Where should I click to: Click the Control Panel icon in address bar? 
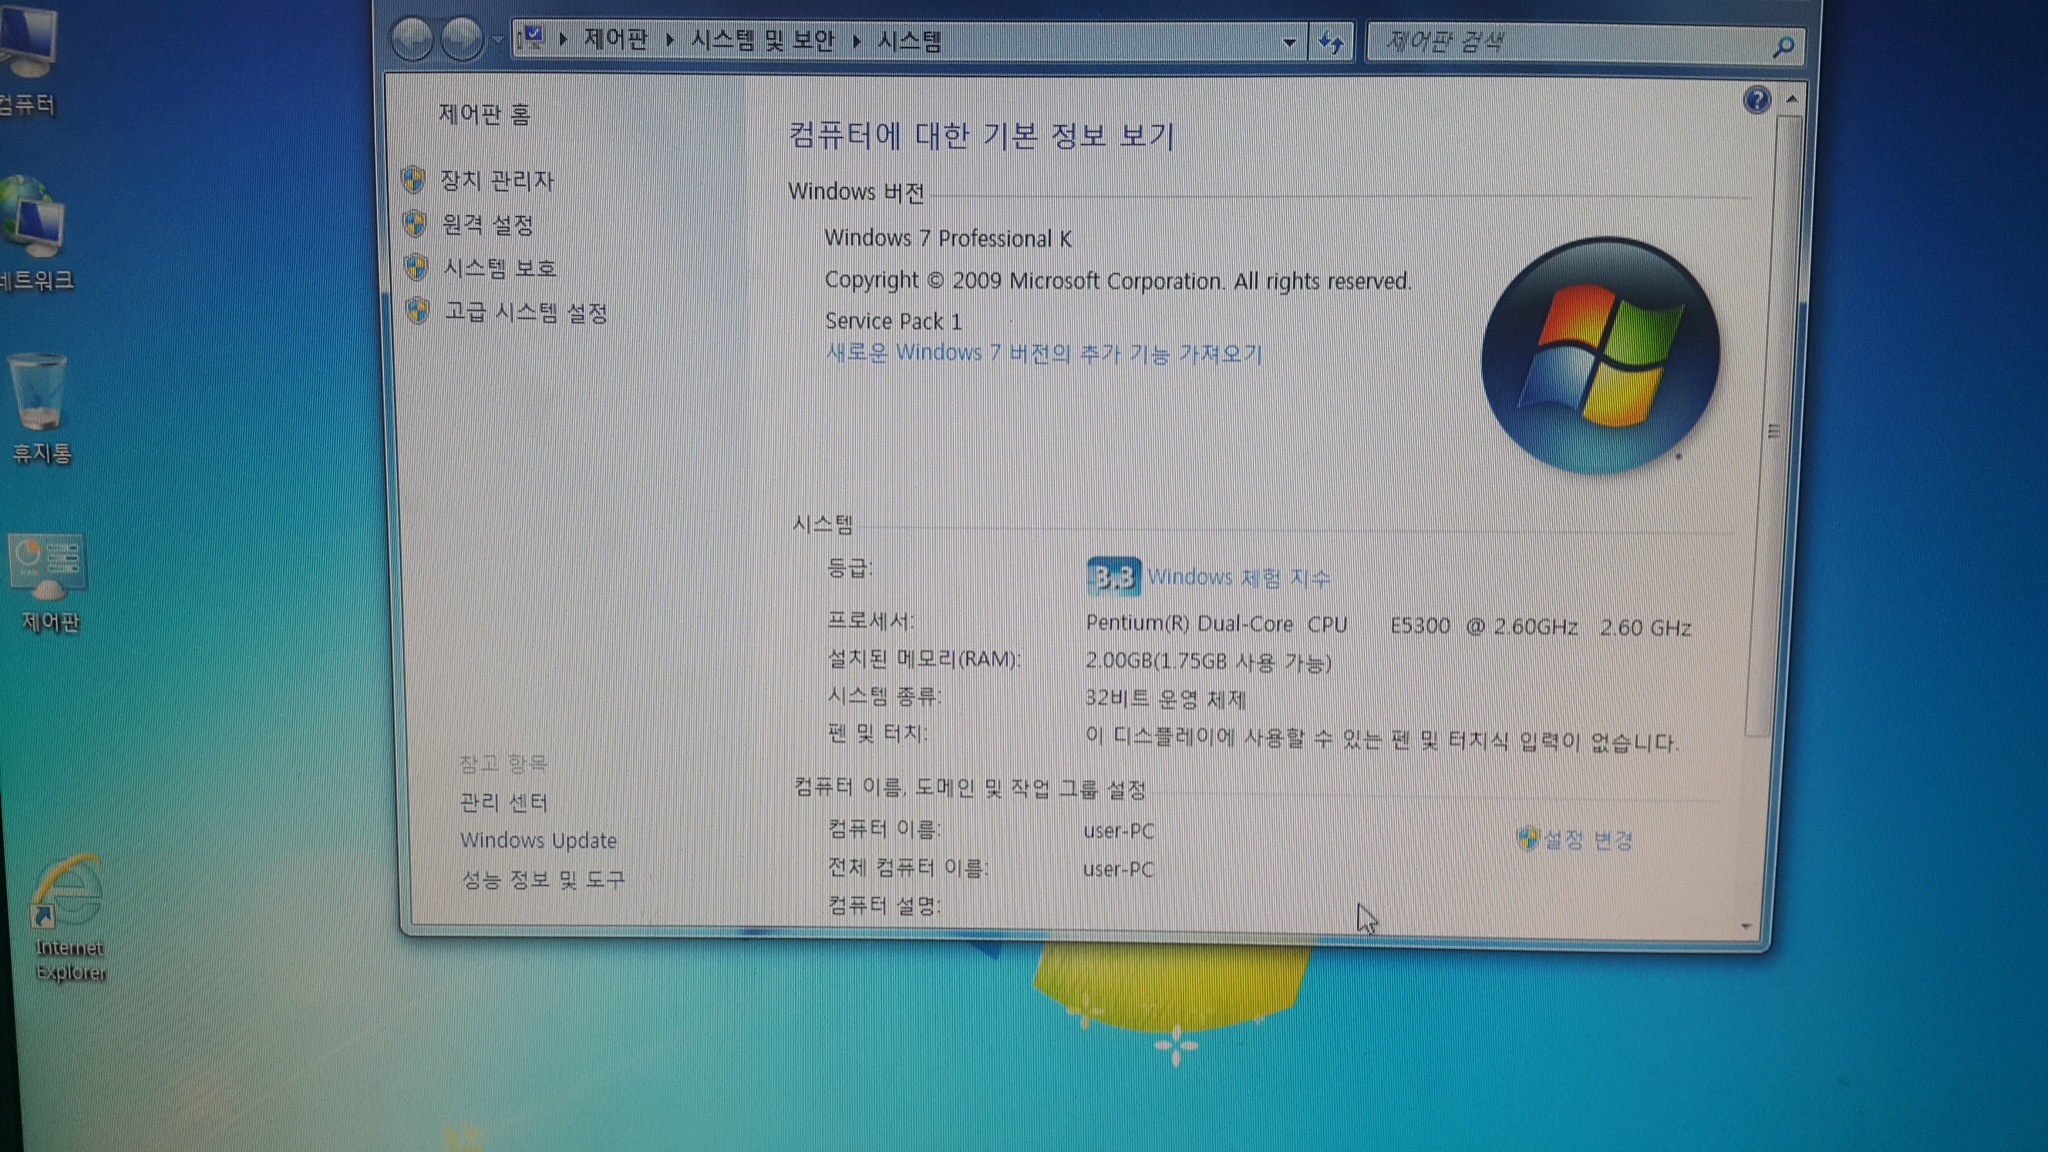[x=531, y=40]
